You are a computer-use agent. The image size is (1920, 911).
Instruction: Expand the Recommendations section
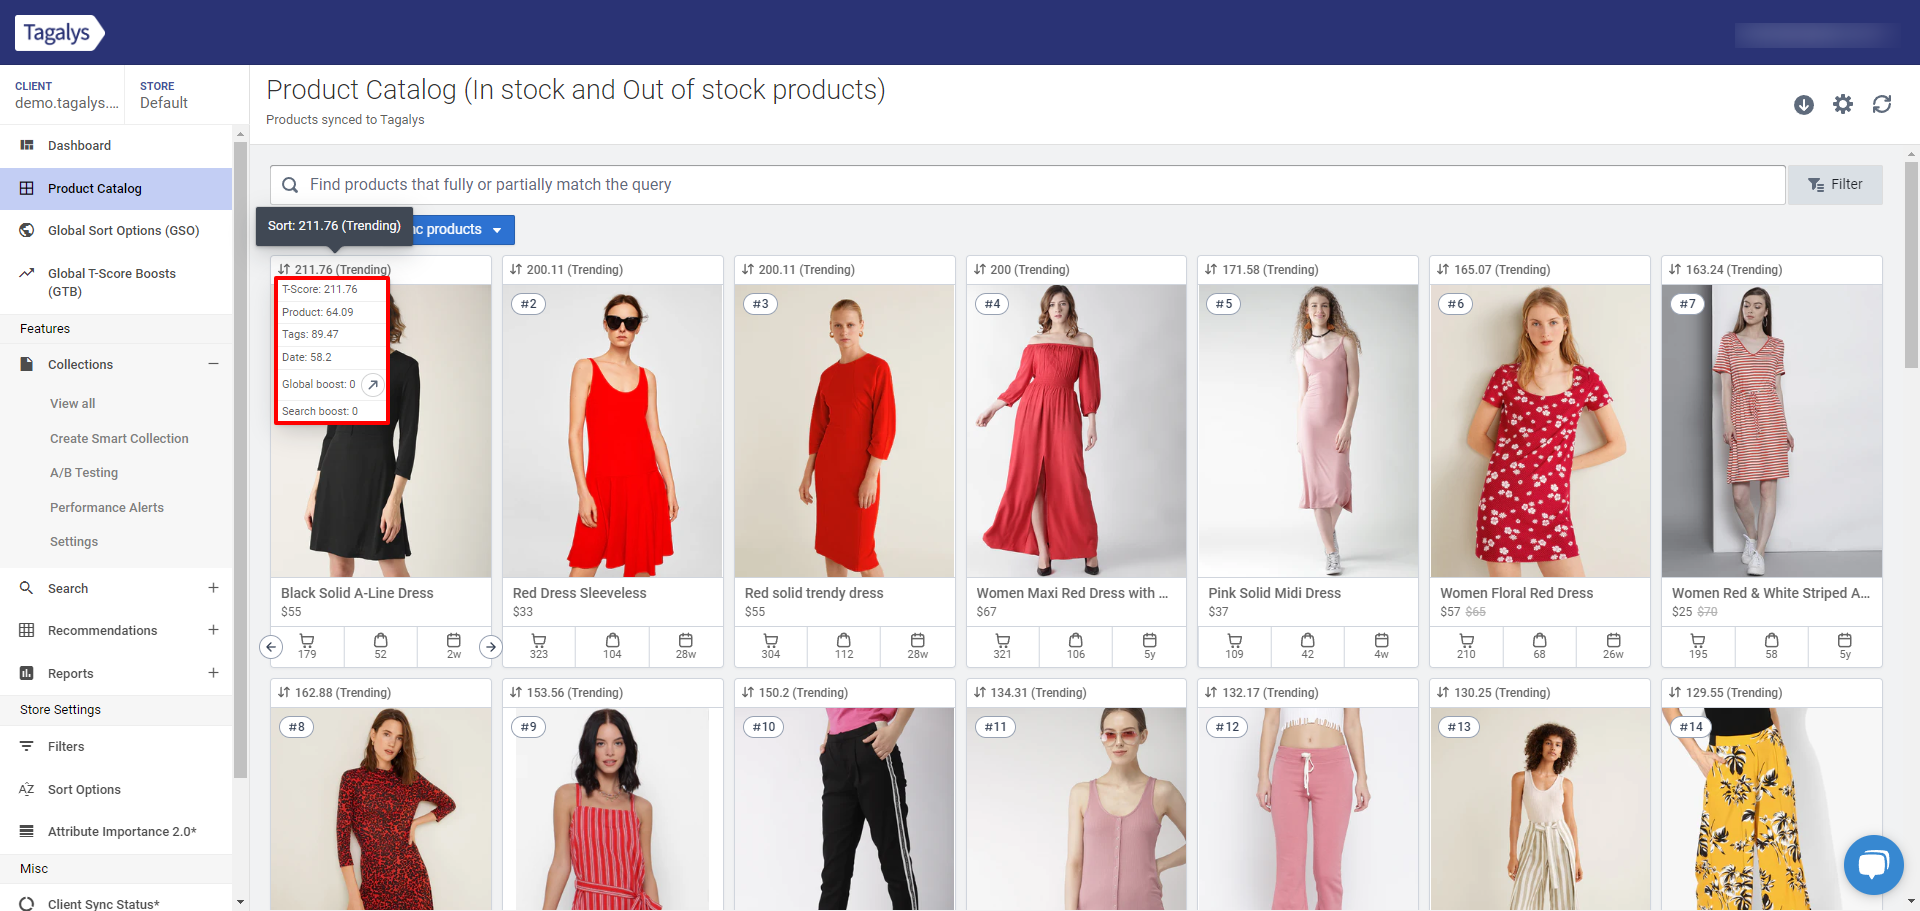(213, 630)
